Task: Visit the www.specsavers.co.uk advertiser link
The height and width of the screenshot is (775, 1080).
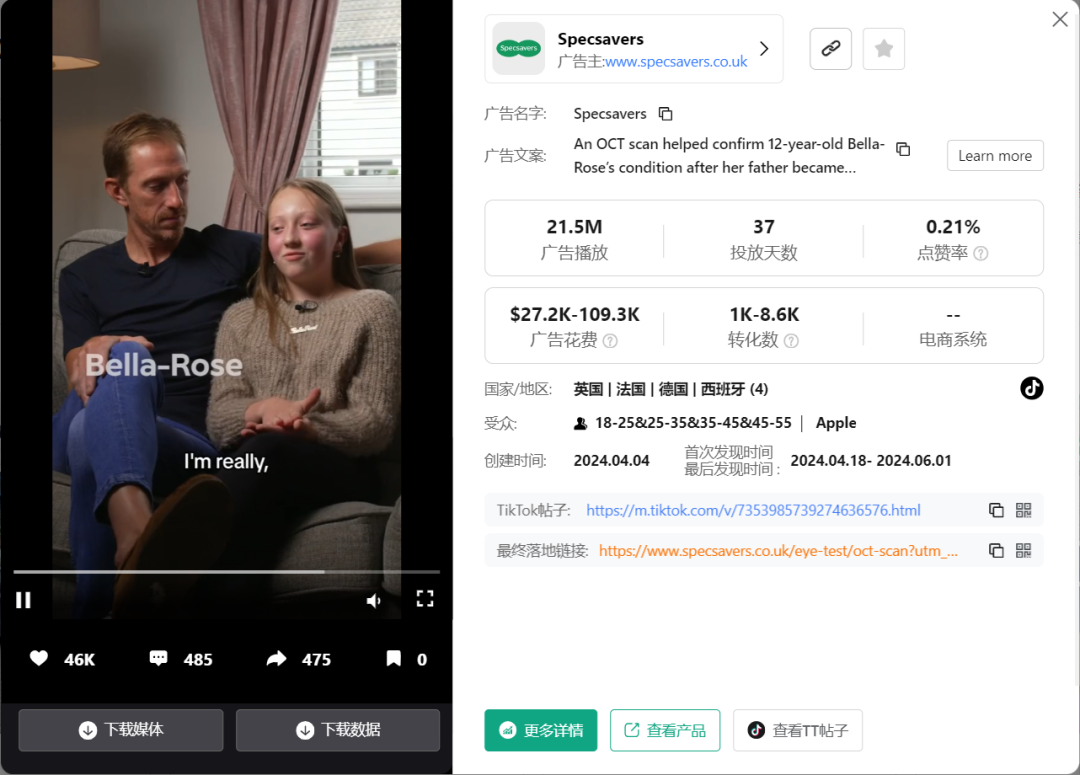Action: 676,61
